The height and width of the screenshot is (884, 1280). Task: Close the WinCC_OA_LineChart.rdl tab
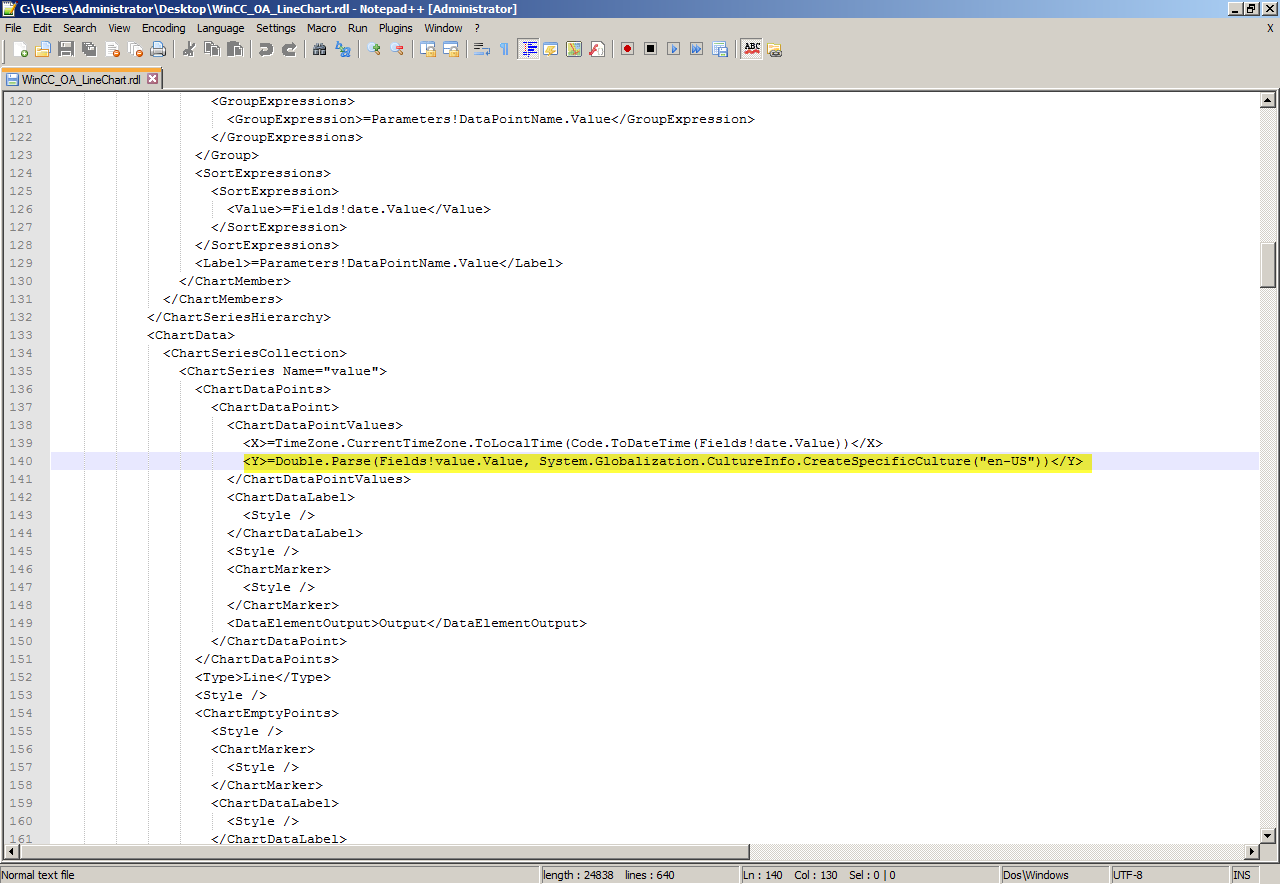click(x=153, y=78)
